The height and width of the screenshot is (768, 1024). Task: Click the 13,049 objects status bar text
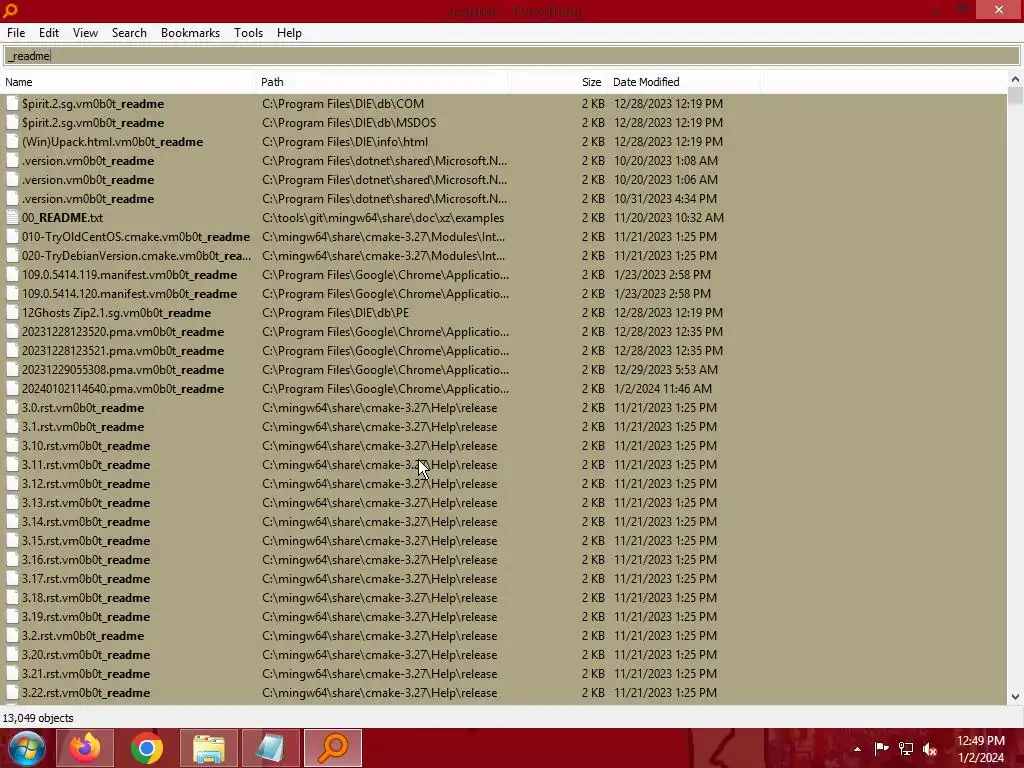coord(38,718)
